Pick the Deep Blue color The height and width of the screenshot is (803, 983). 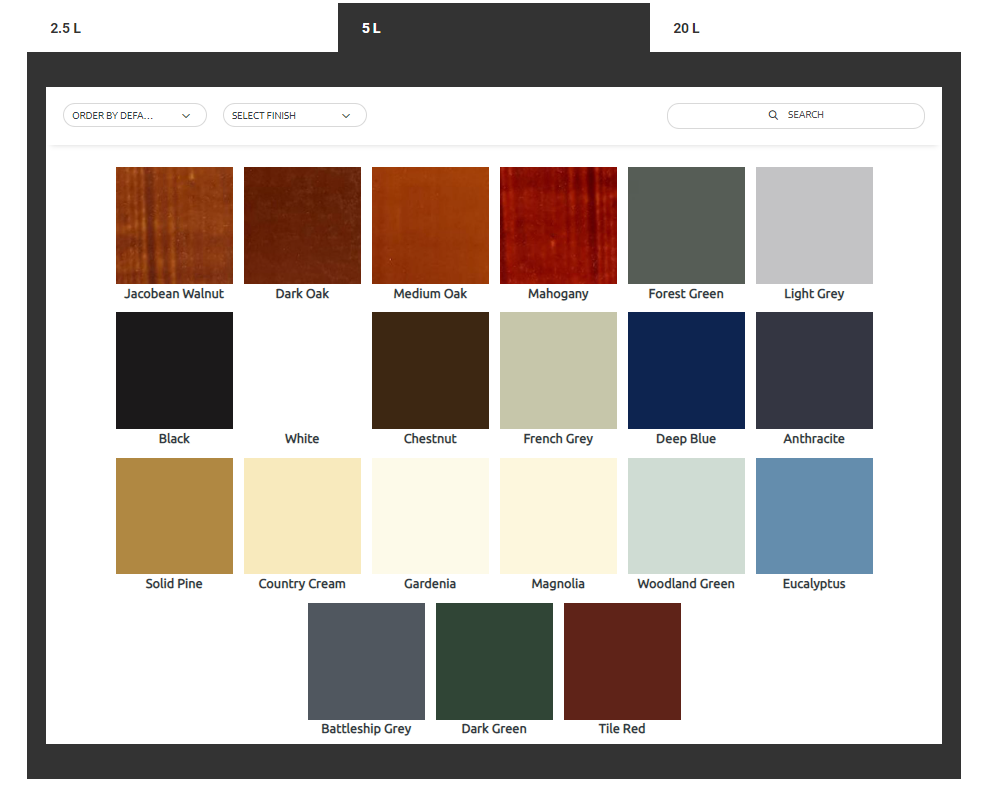click(686, 369)
